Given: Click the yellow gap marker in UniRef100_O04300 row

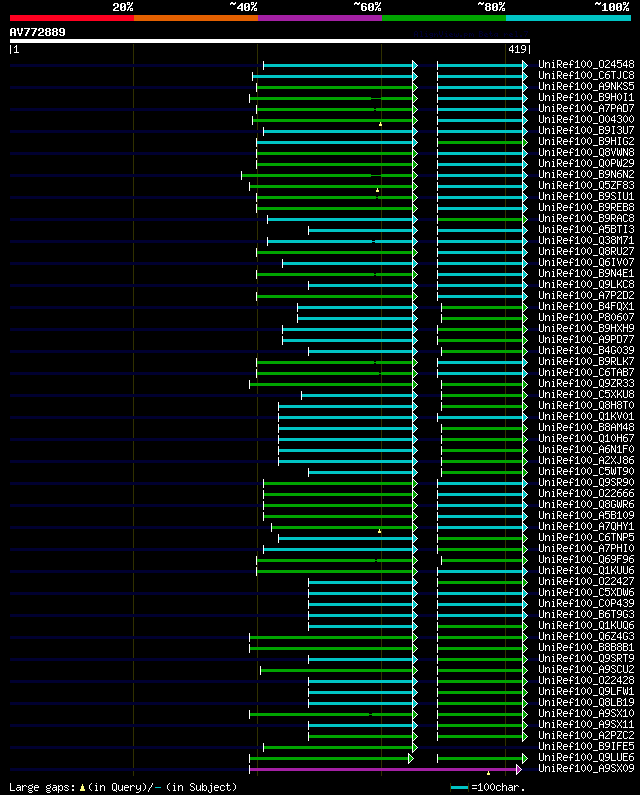Looking at the screenshot, I should tap(380, 124).
